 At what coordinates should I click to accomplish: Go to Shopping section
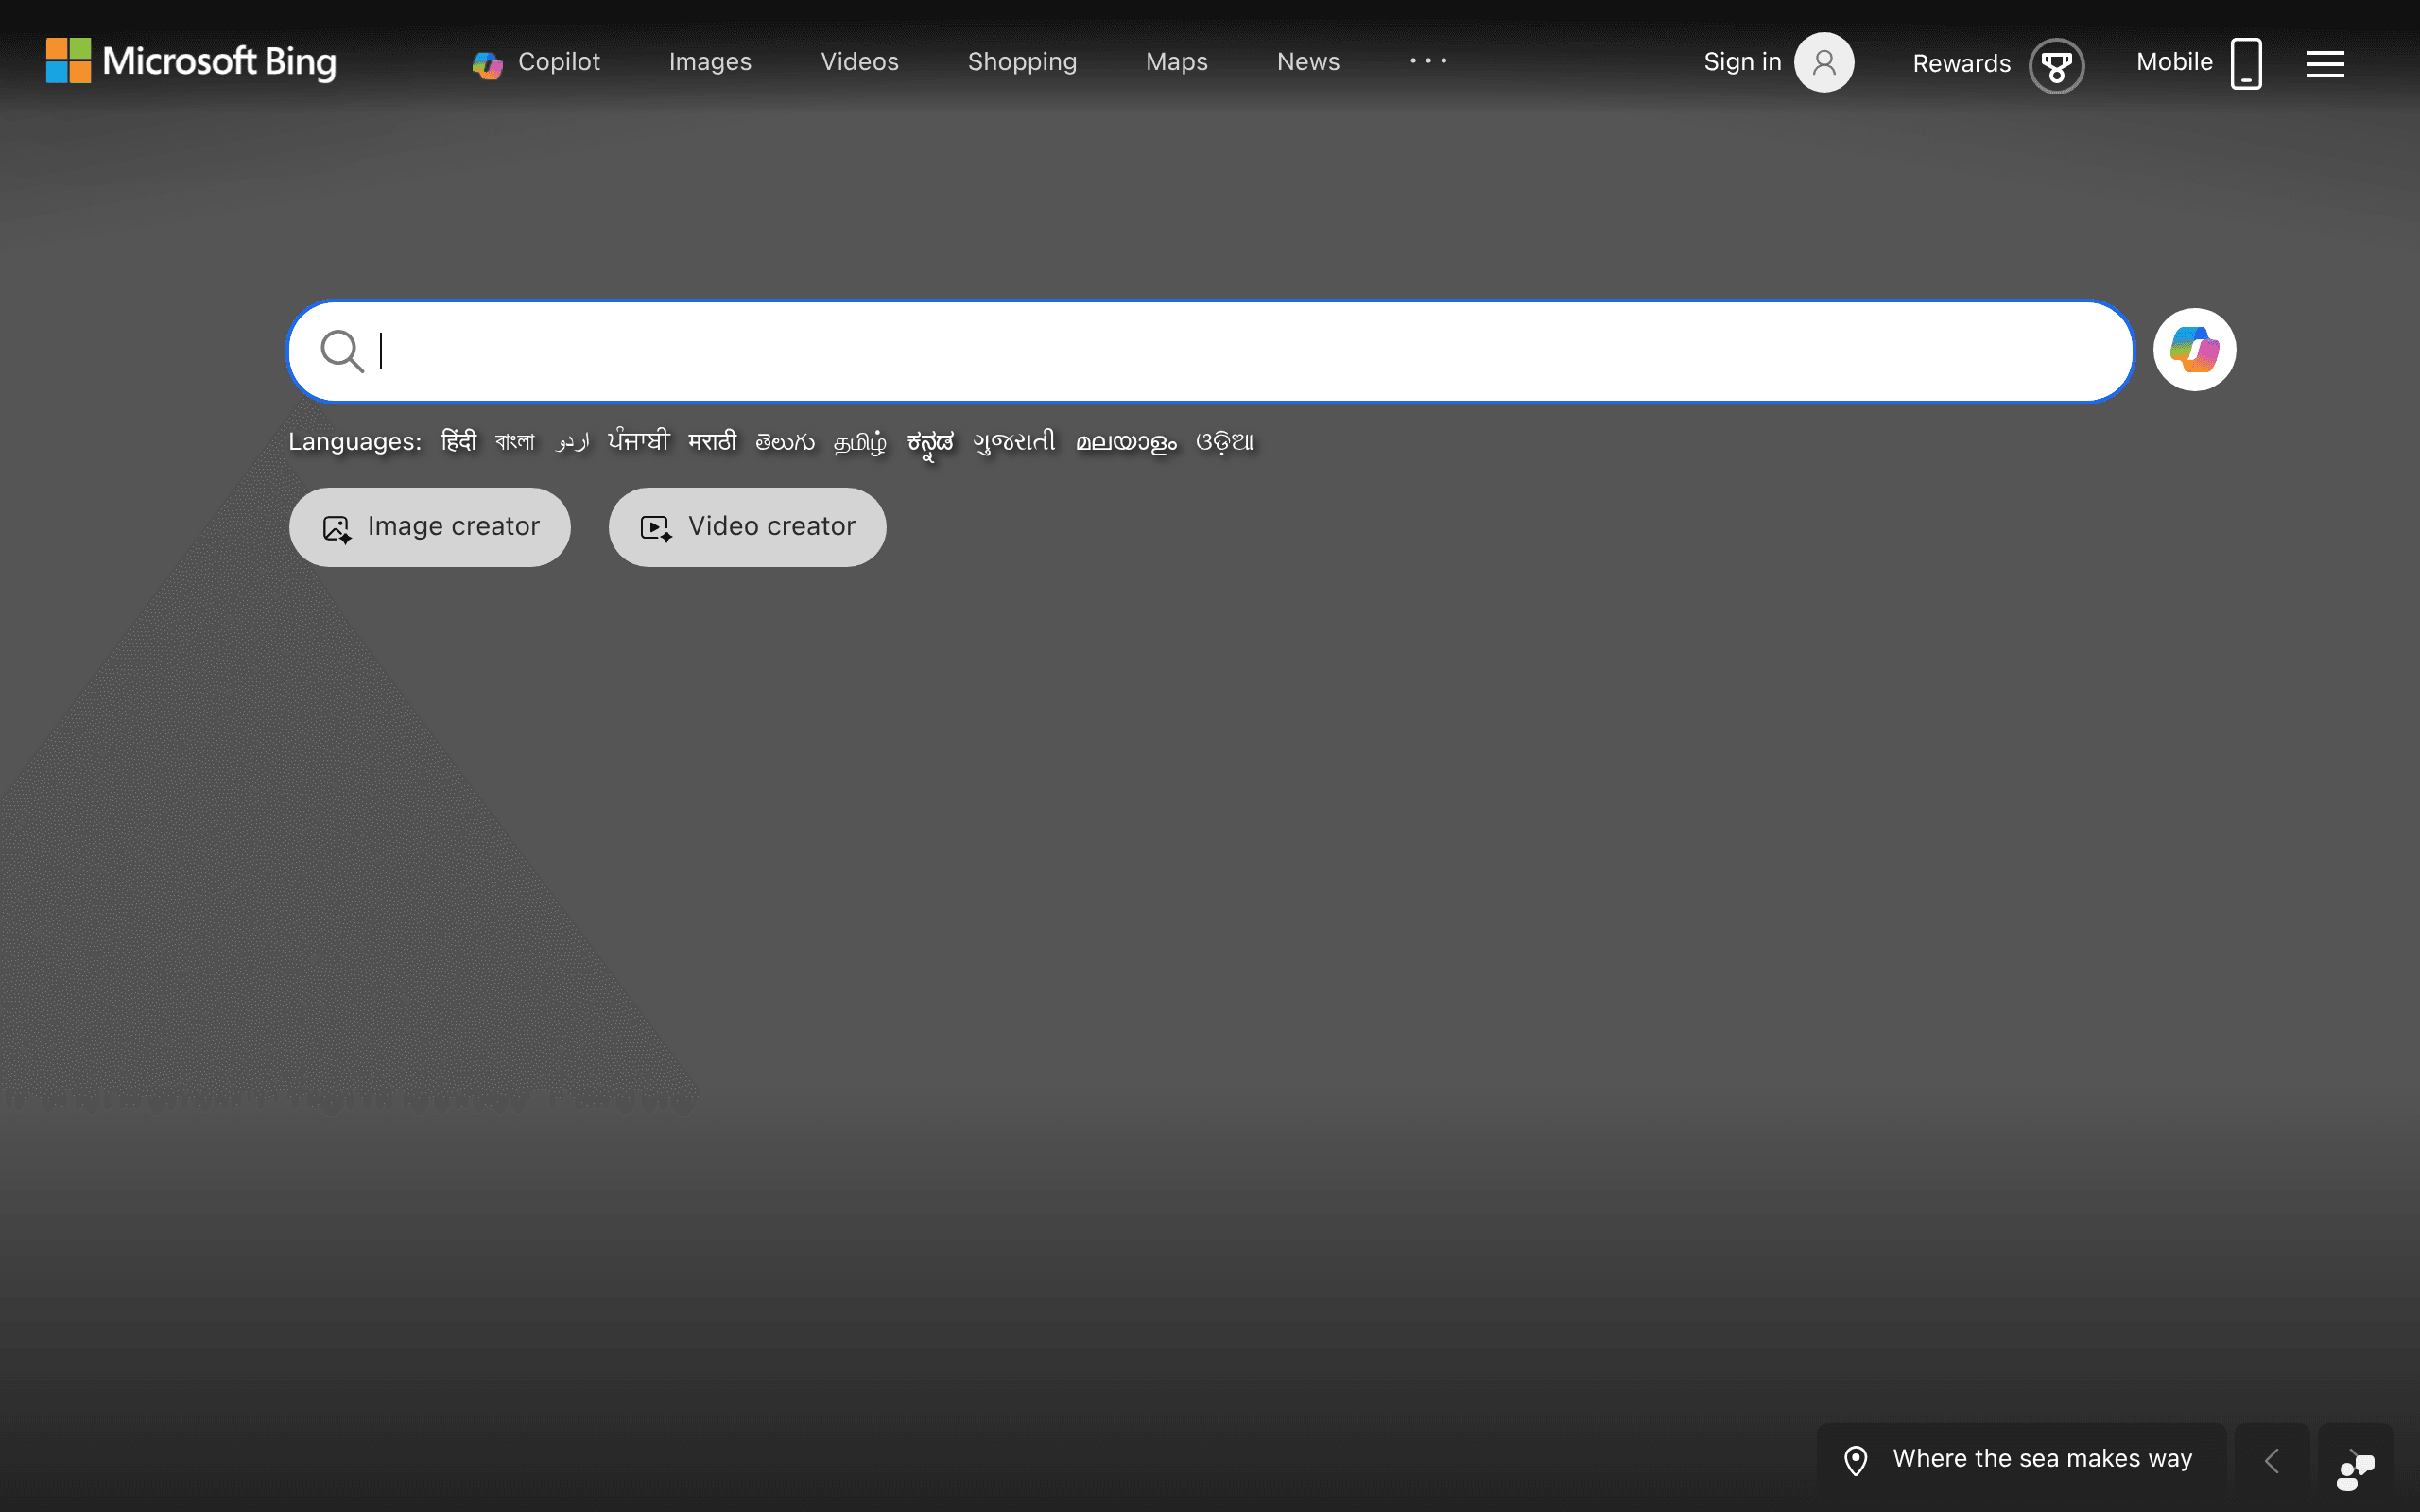click(1022, 62)
